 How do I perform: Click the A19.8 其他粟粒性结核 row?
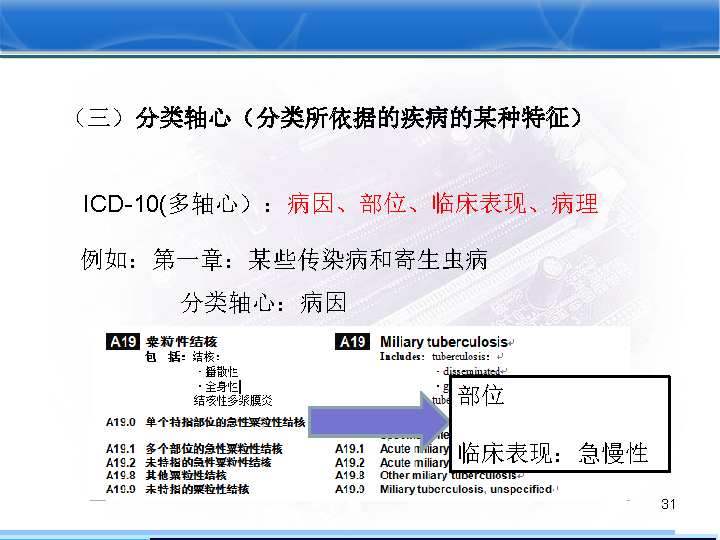coord(167,476)
